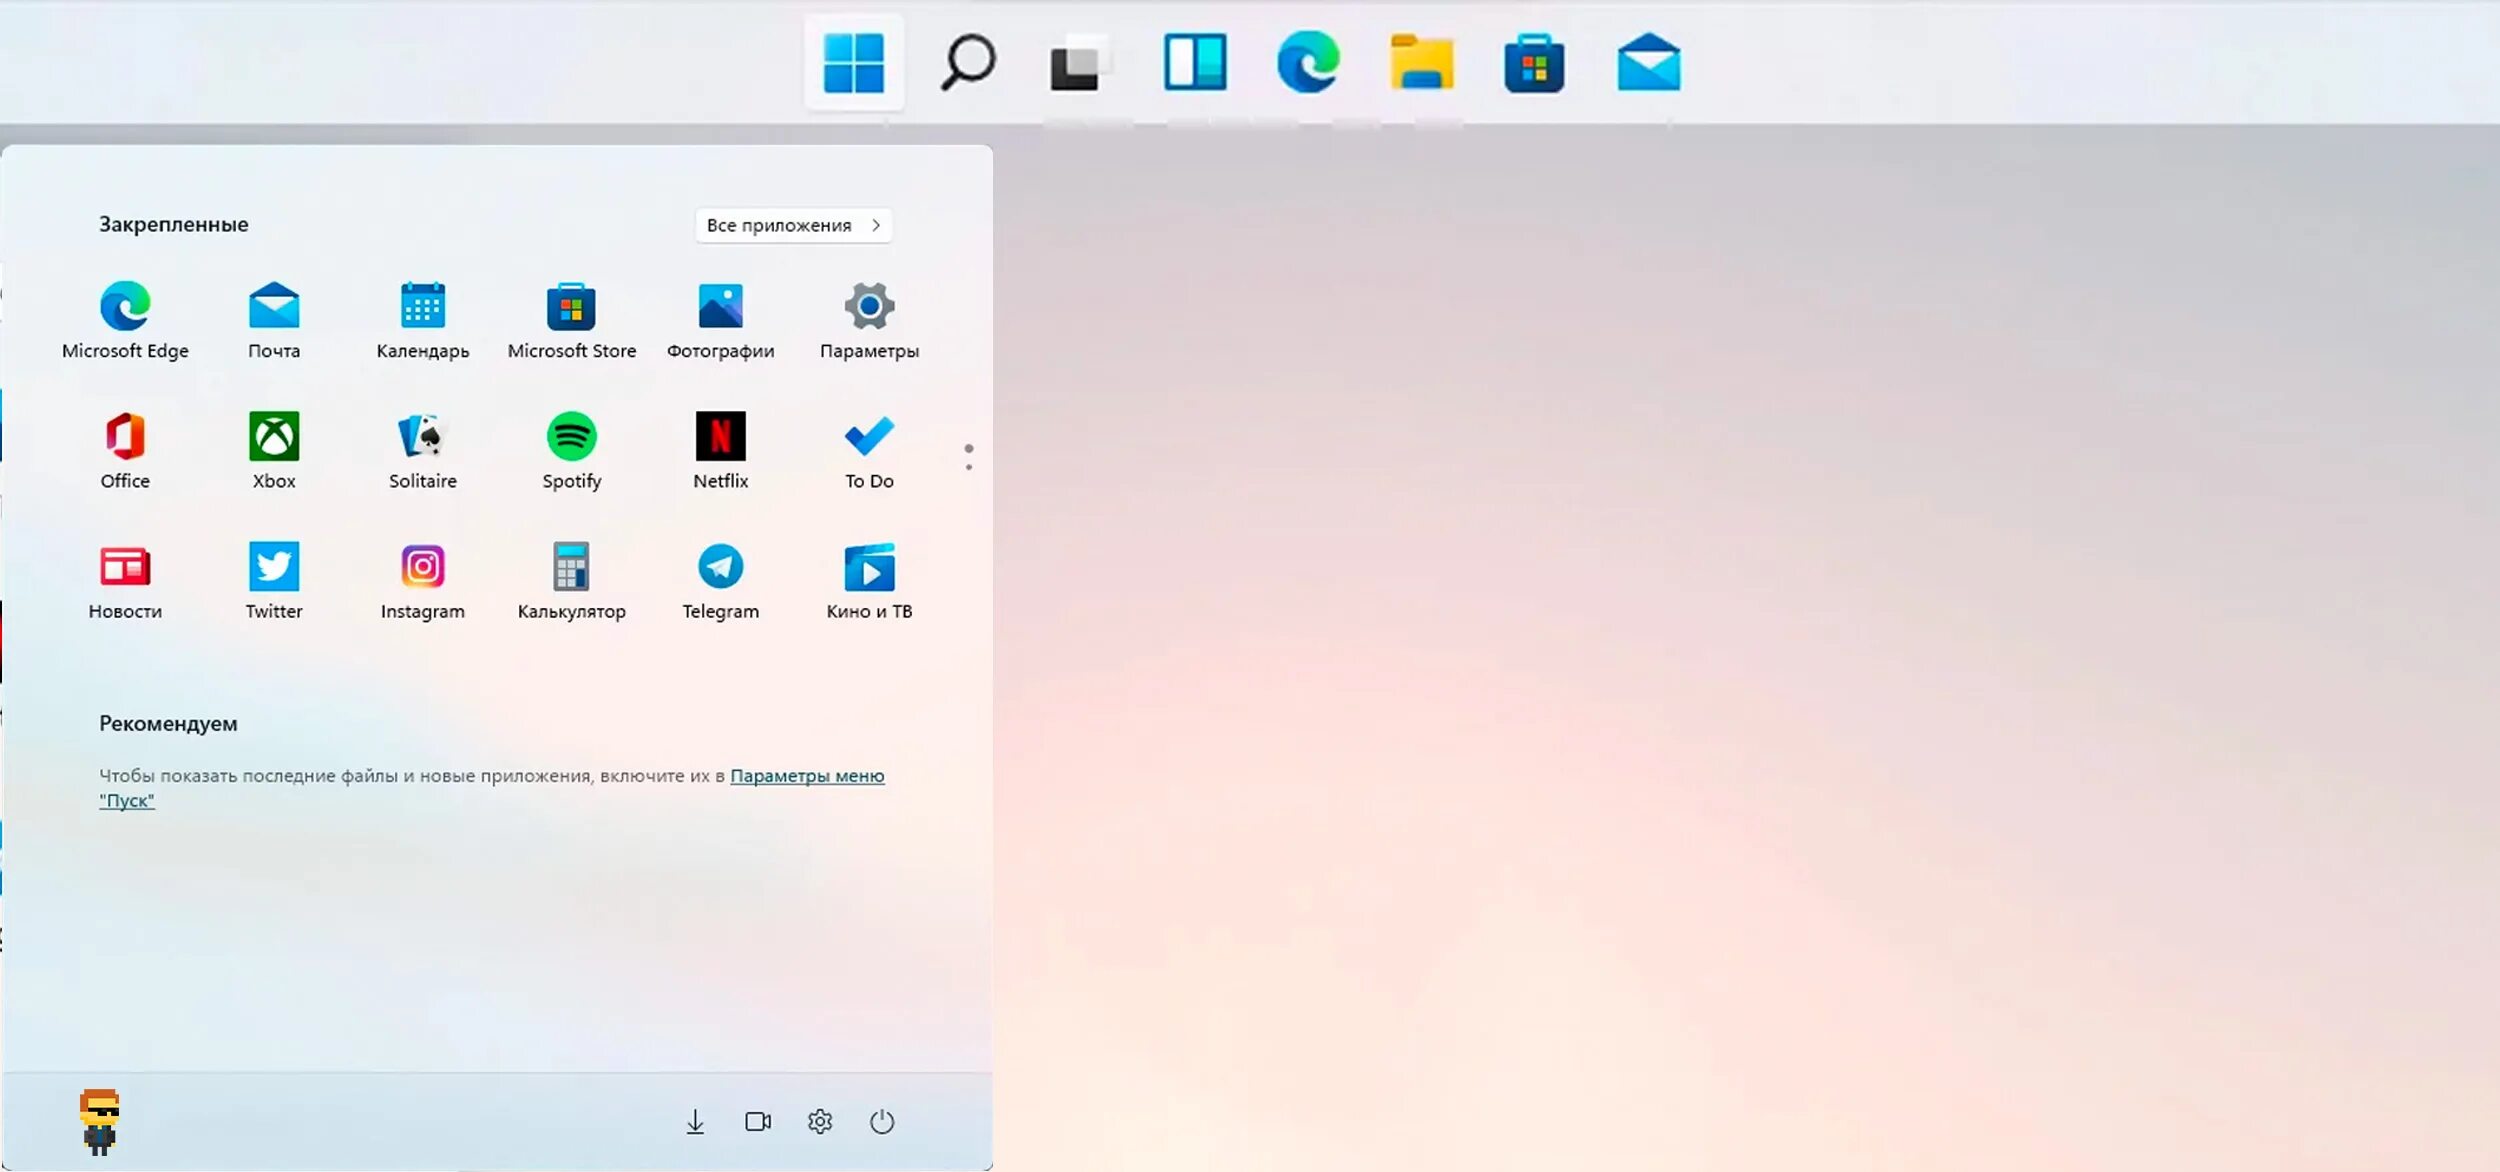Click the Widgets icon on taskbar
The image size is (2500, 1172).
click(x=1194, y=63)
